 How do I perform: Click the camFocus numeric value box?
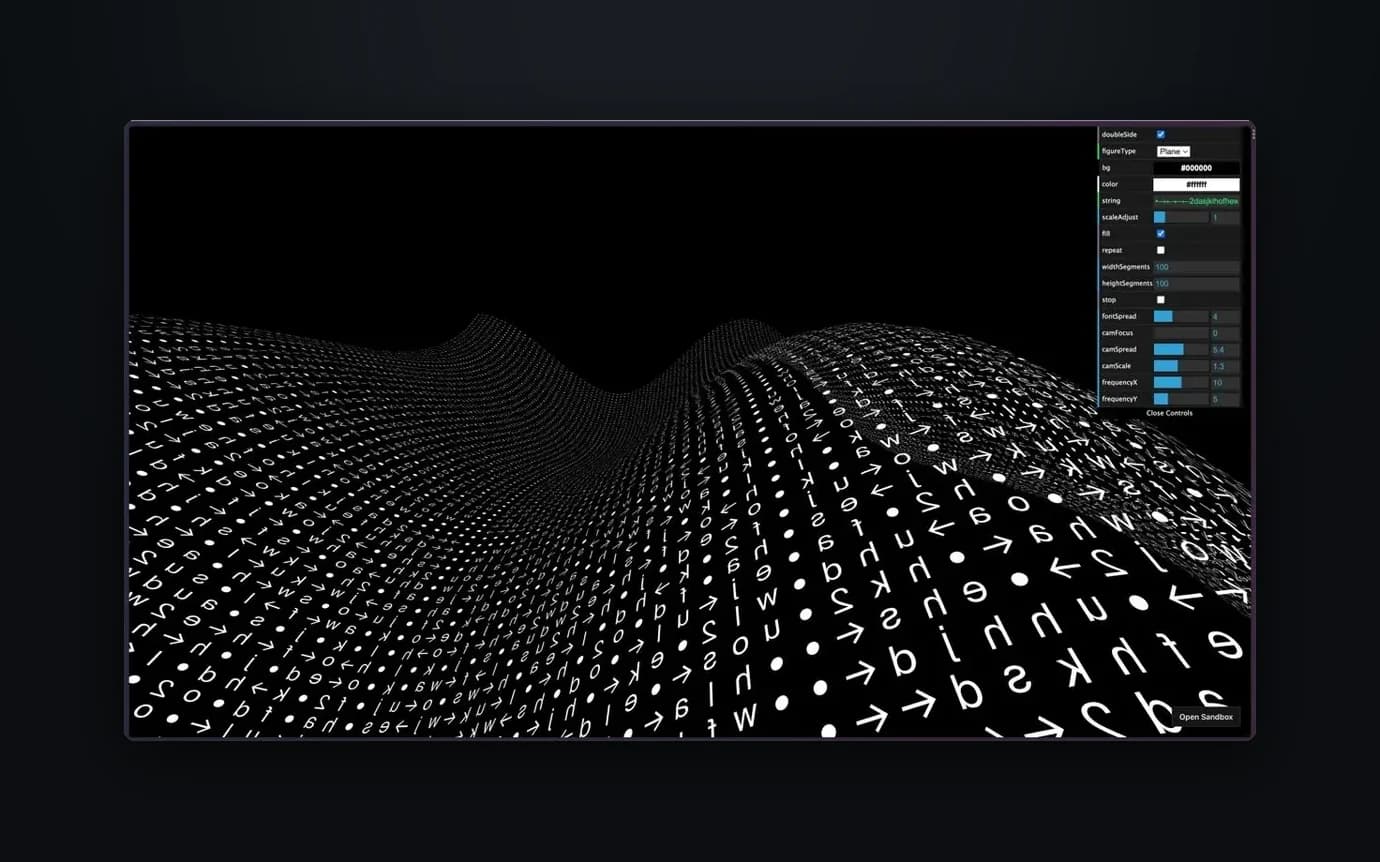point(1225,333)
